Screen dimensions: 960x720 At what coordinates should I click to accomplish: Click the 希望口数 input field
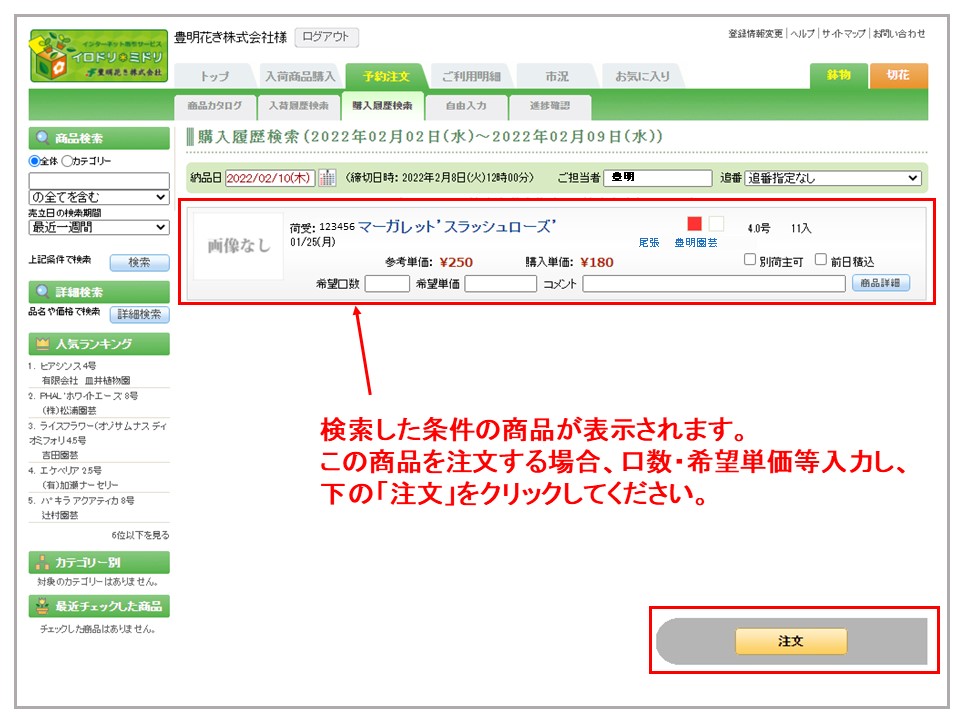(386, 284)
